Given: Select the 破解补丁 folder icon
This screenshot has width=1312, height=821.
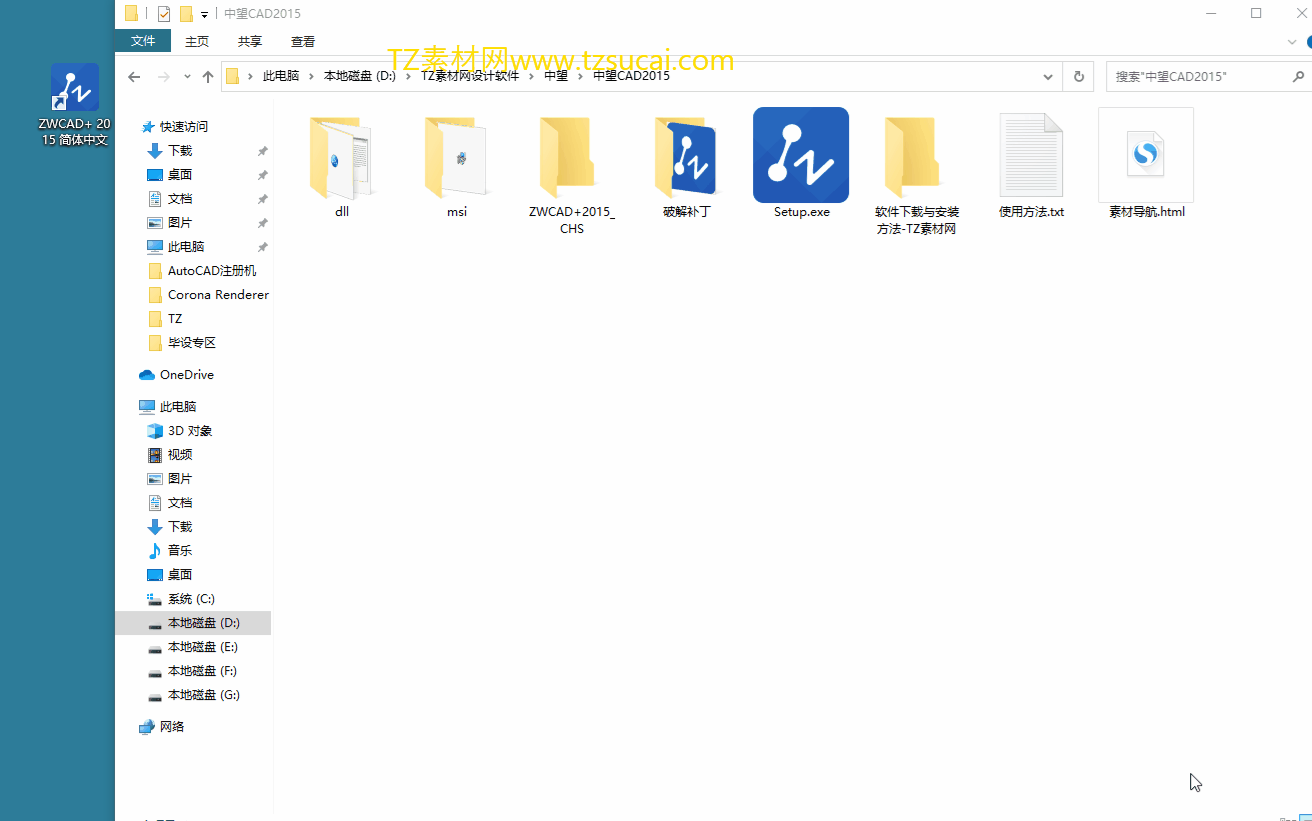Looking at the screenshot, I should pyautogui.click(x=686, y=156).
